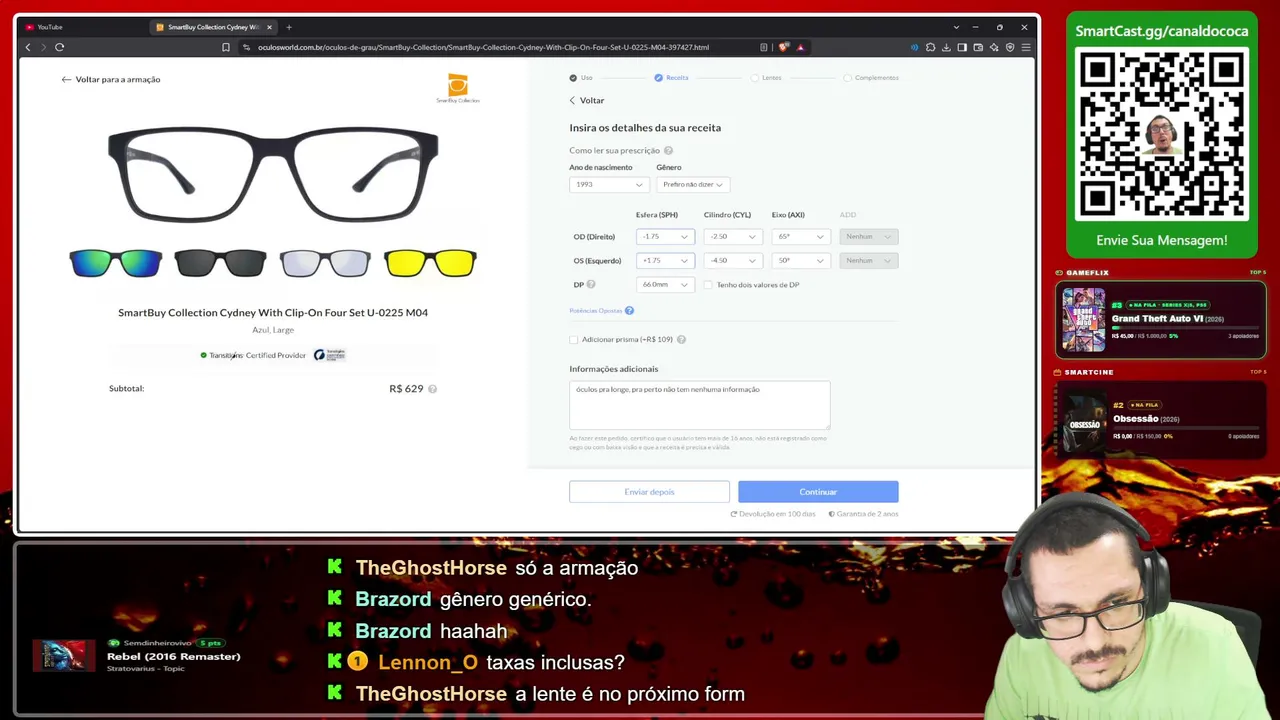1280x720 pixels.
Task: Click 'Garantia de 2 anos' text
Action: tap(868, 514)
